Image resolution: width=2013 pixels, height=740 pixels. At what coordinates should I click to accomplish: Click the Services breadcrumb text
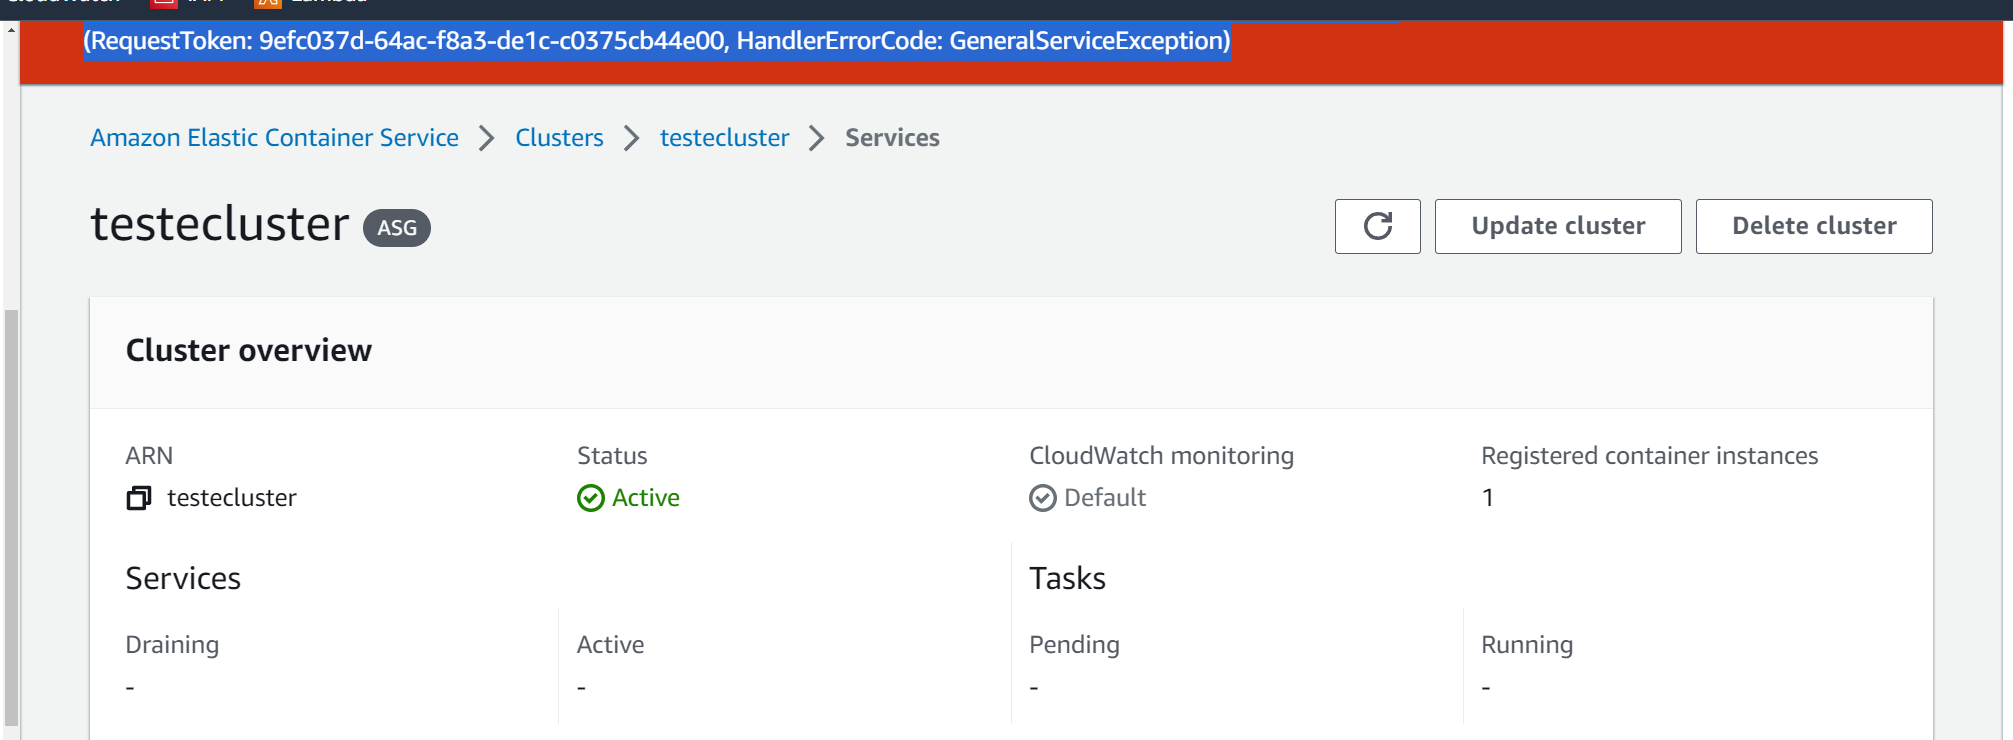pyautogui.click(x=892, y=137)
